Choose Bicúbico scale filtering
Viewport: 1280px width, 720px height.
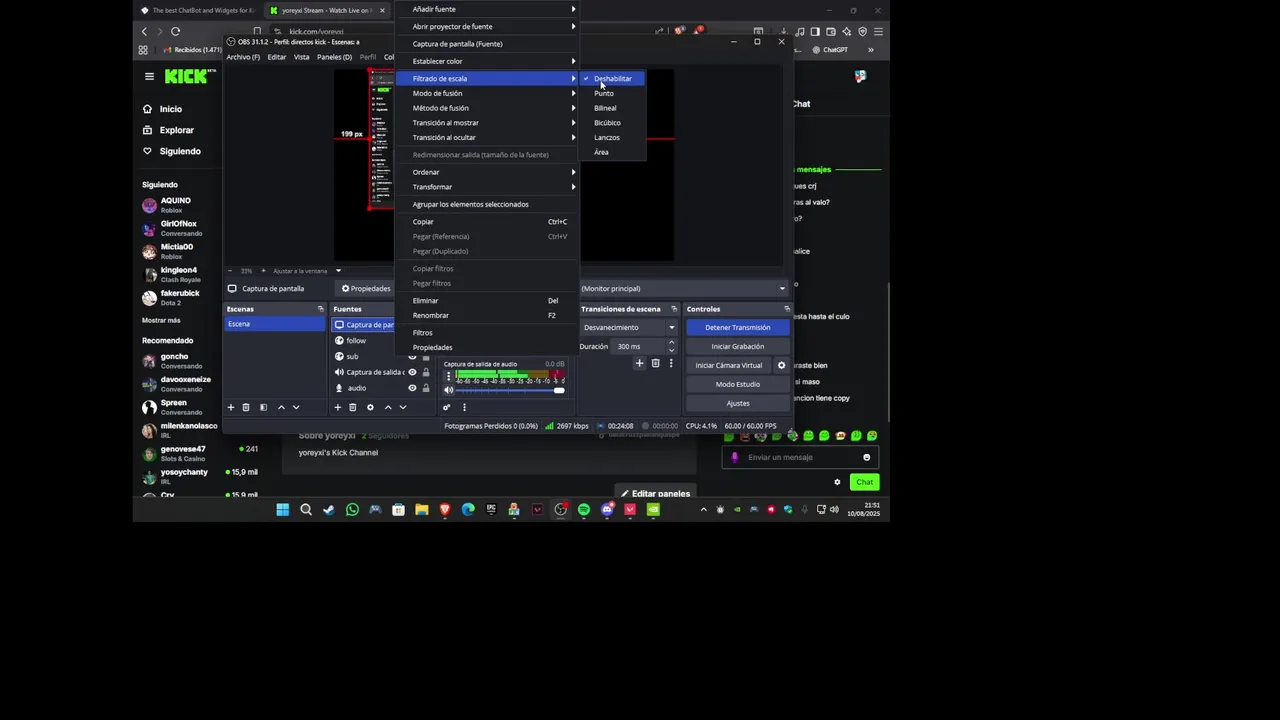point(612,123)
